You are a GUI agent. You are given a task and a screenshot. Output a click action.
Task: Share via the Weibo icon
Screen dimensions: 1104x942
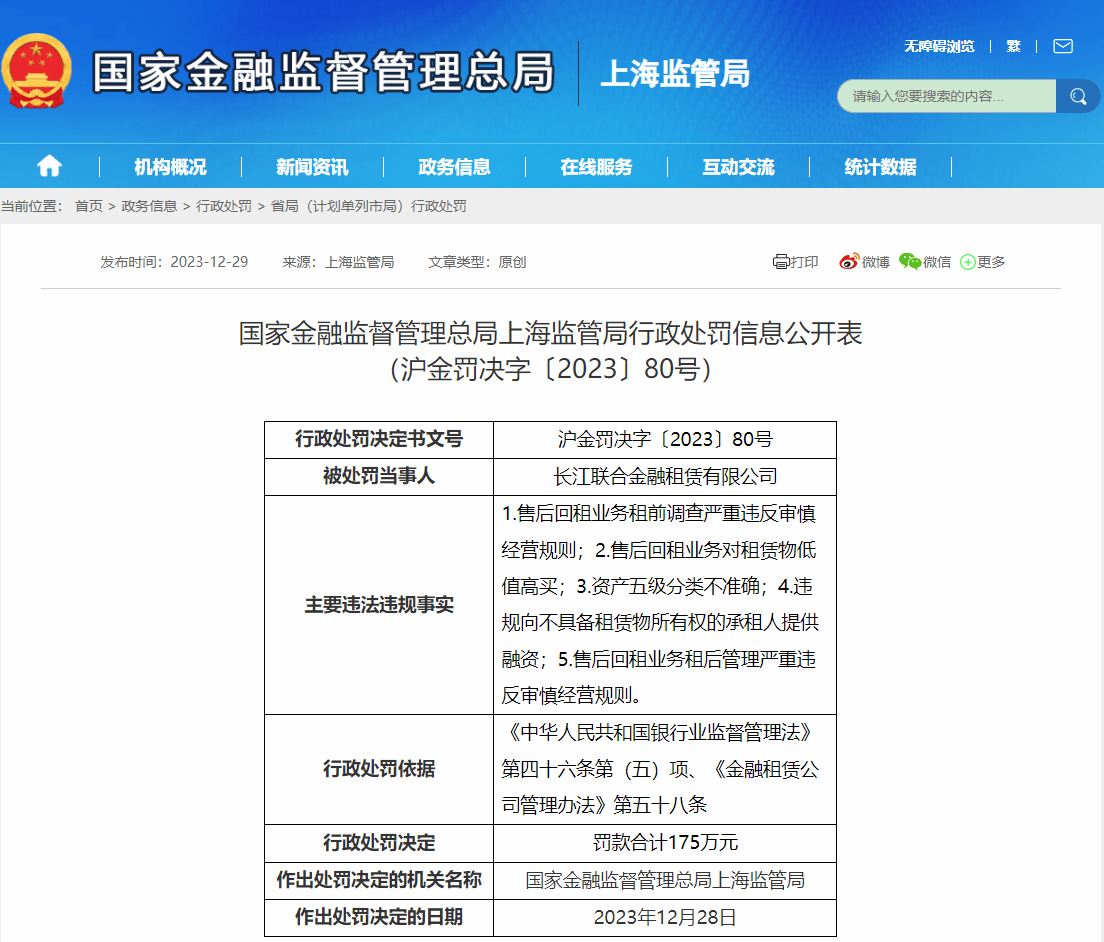[849, 262]
